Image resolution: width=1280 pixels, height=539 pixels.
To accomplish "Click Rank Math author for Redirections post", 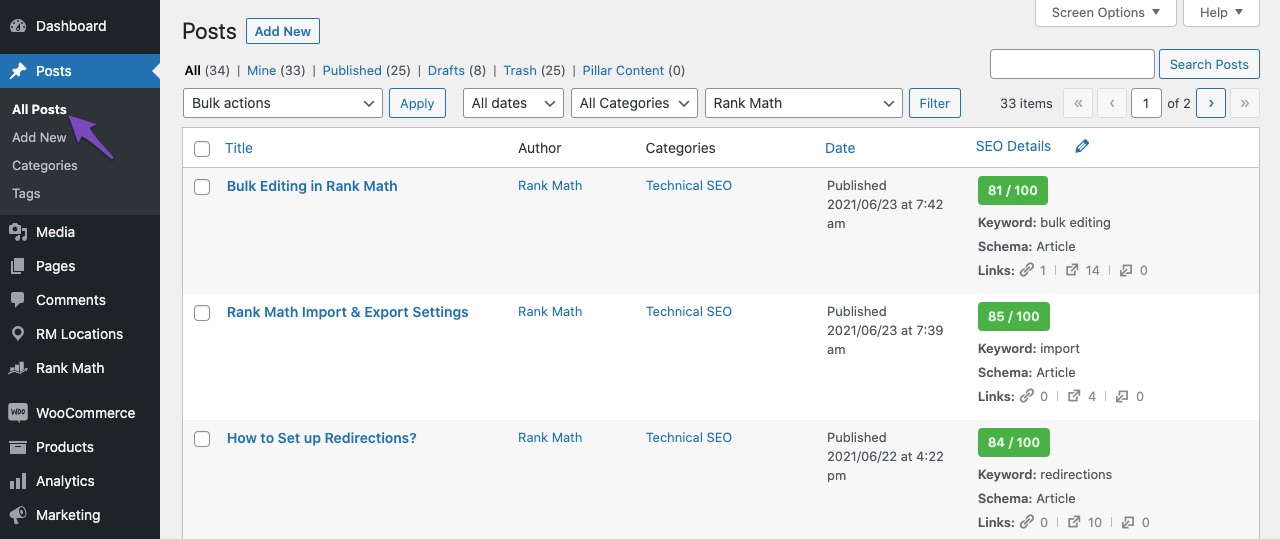I will [x=550, y=437].
